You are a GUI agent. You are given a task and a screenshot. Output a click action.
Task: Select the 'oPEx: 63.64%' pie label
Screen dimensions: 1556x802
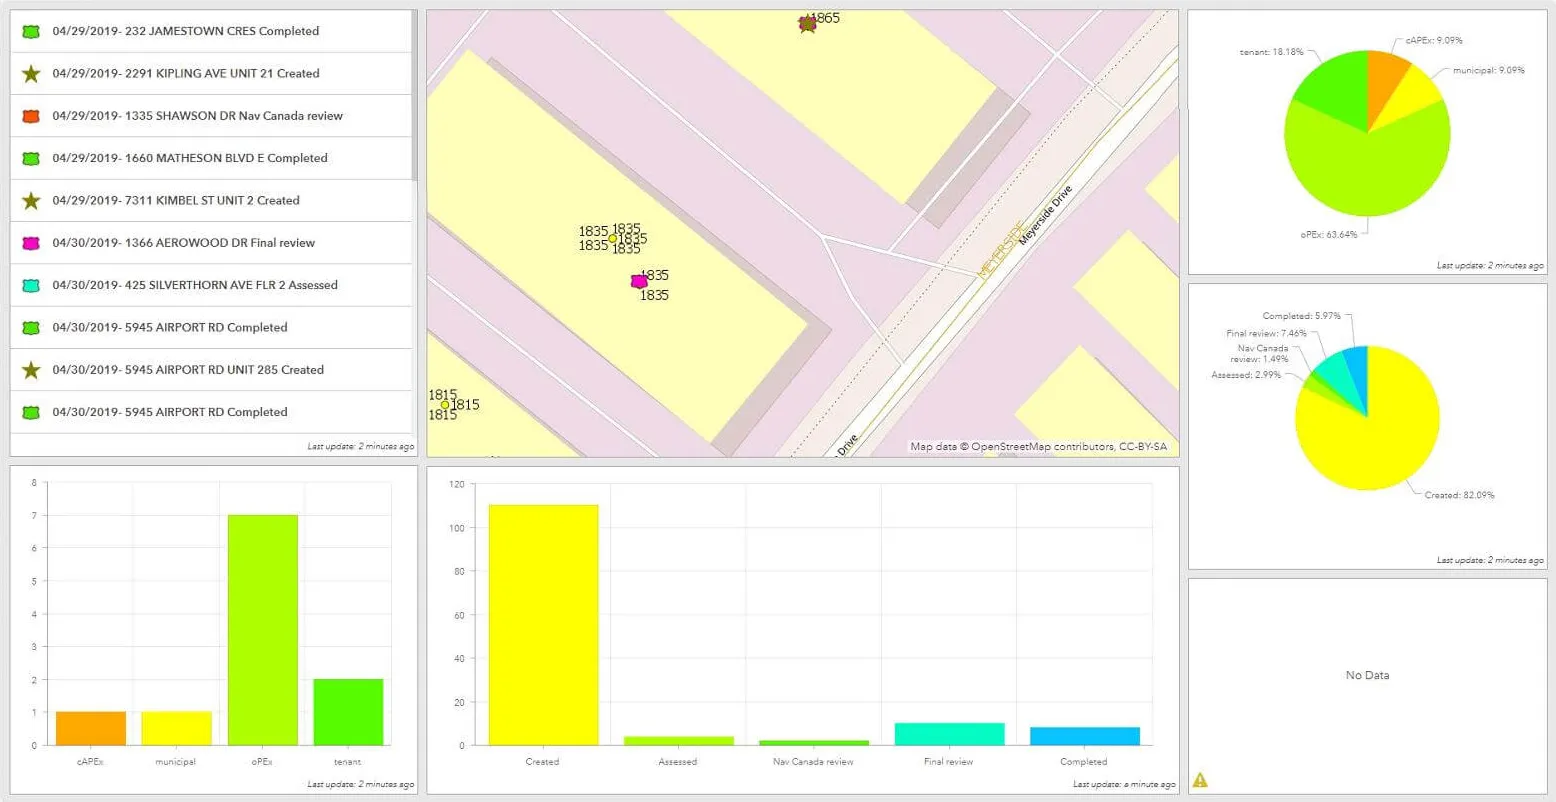pyautogui.click(x=1329, y=235)
